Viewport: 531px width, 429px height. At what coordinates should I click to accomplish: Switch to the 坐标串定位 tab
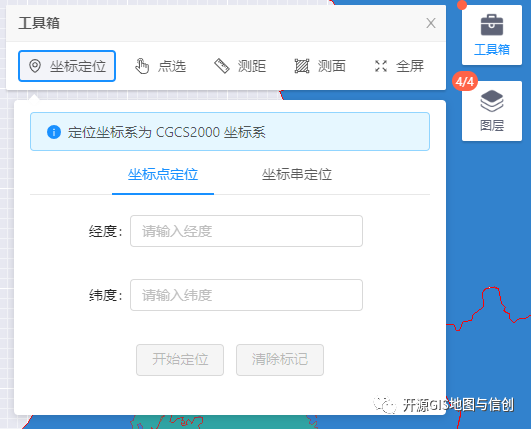[297, 175]
